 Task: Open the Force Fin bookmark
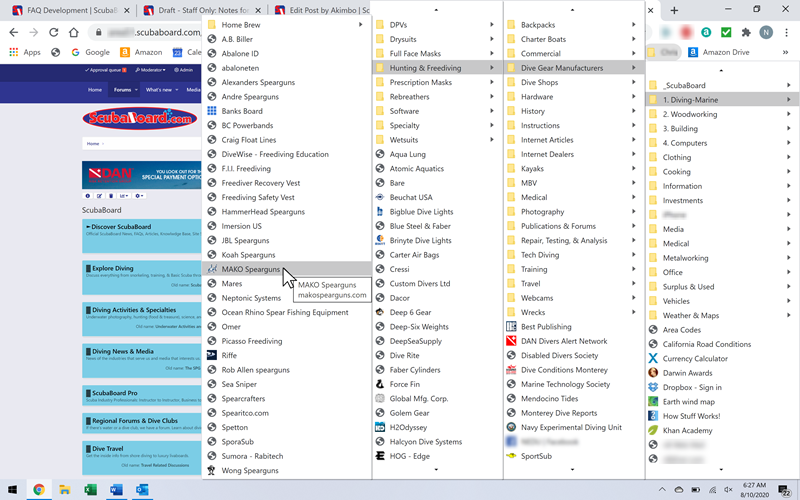[437, 384]
